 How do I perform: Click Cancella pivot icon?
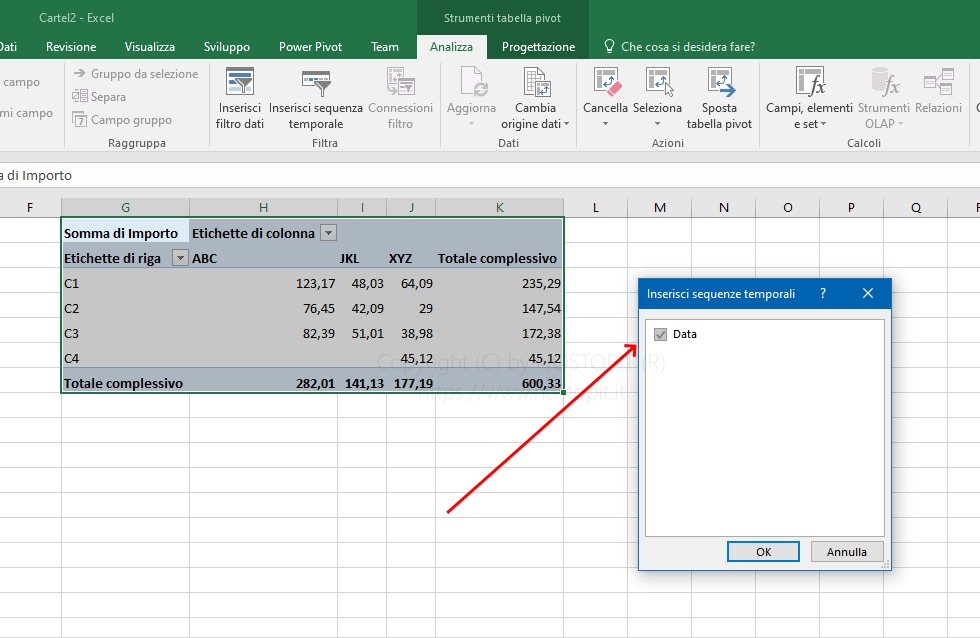(606, 82)
